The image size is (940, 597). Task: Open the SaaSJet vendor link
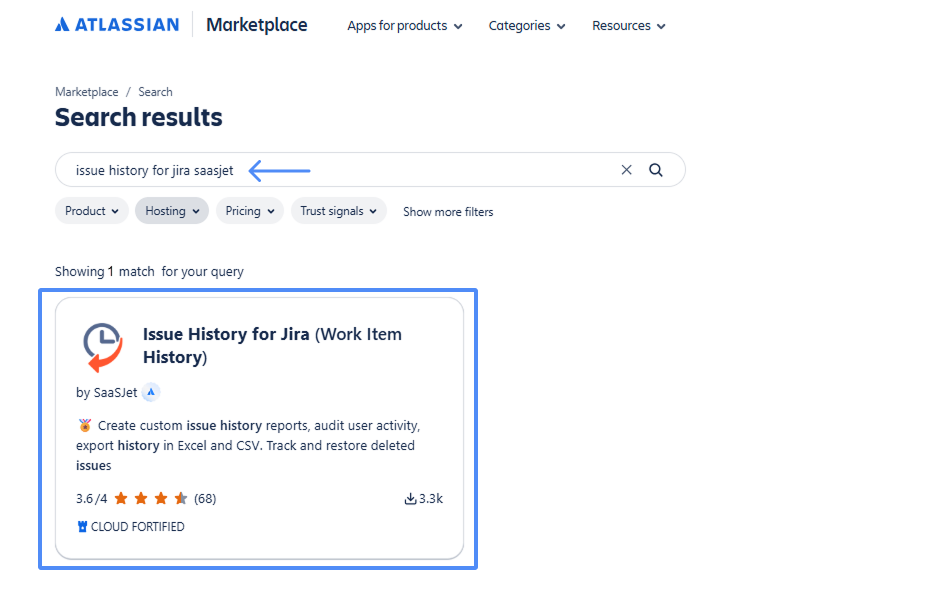click(x=116, y=392)
